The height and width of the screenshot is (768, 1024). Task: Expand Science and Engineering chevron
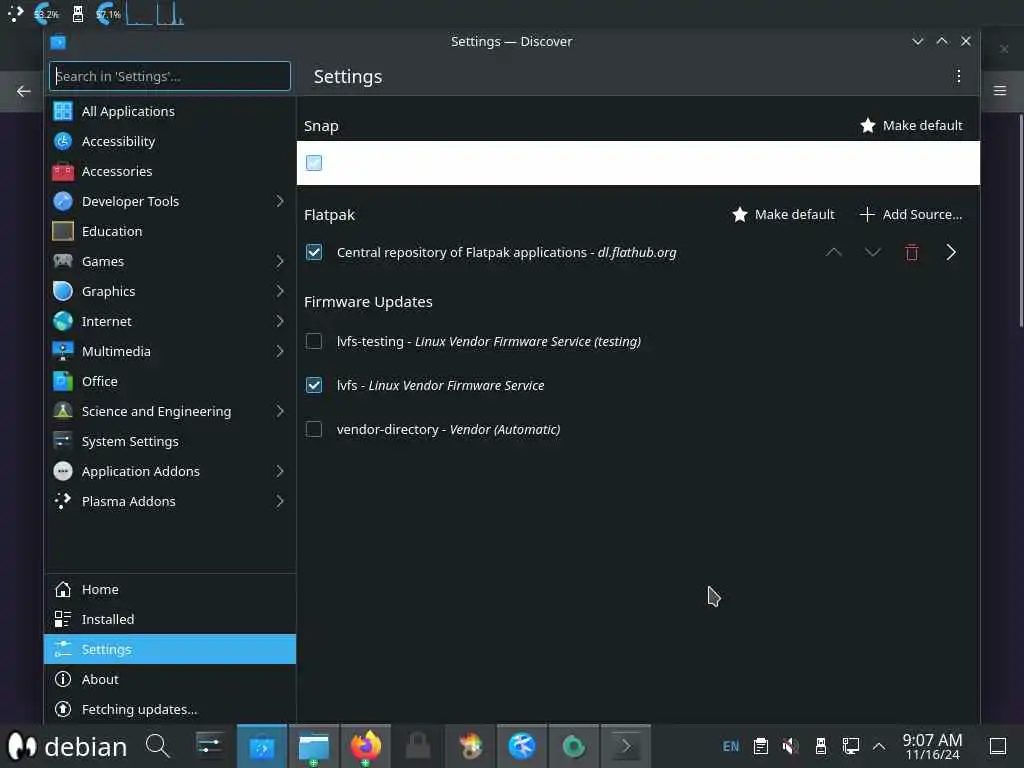pos(280,411)
